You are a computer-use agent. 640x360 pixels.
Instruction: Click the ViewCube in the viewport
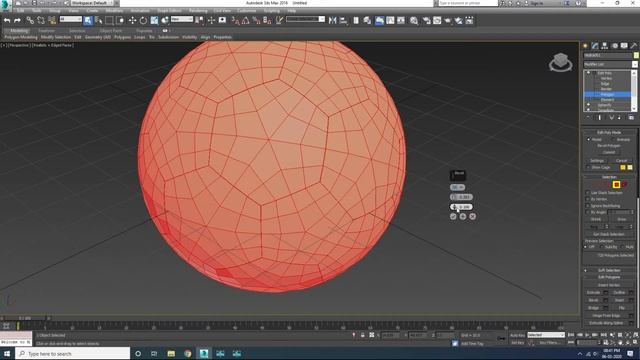[560, 62]
